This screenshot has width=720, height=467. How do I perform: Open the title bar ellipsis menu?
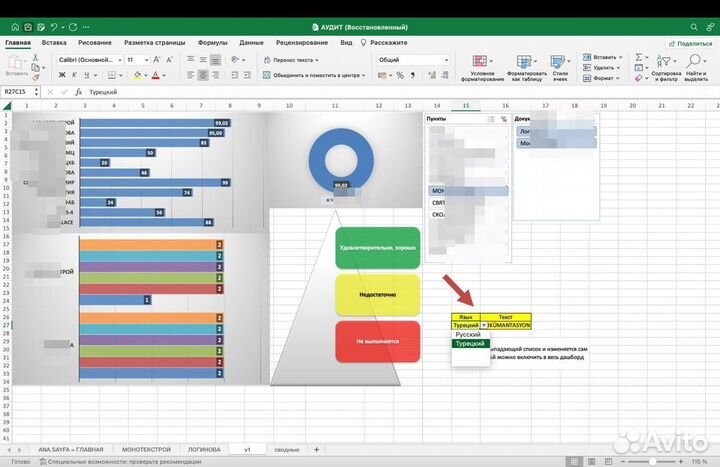[86, 28]
